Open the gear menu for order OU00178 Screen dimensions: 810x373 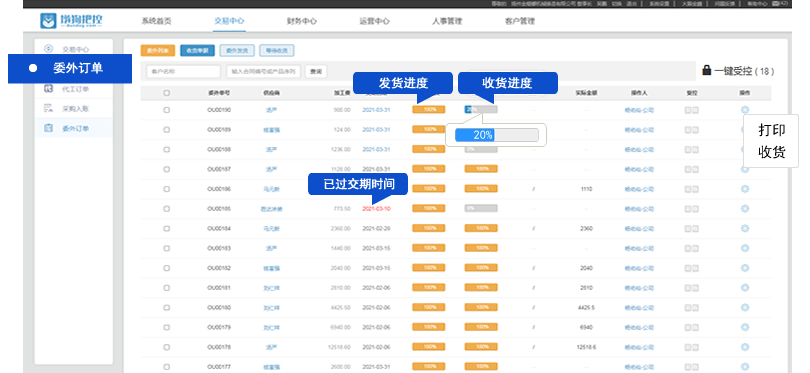point(744,347)
